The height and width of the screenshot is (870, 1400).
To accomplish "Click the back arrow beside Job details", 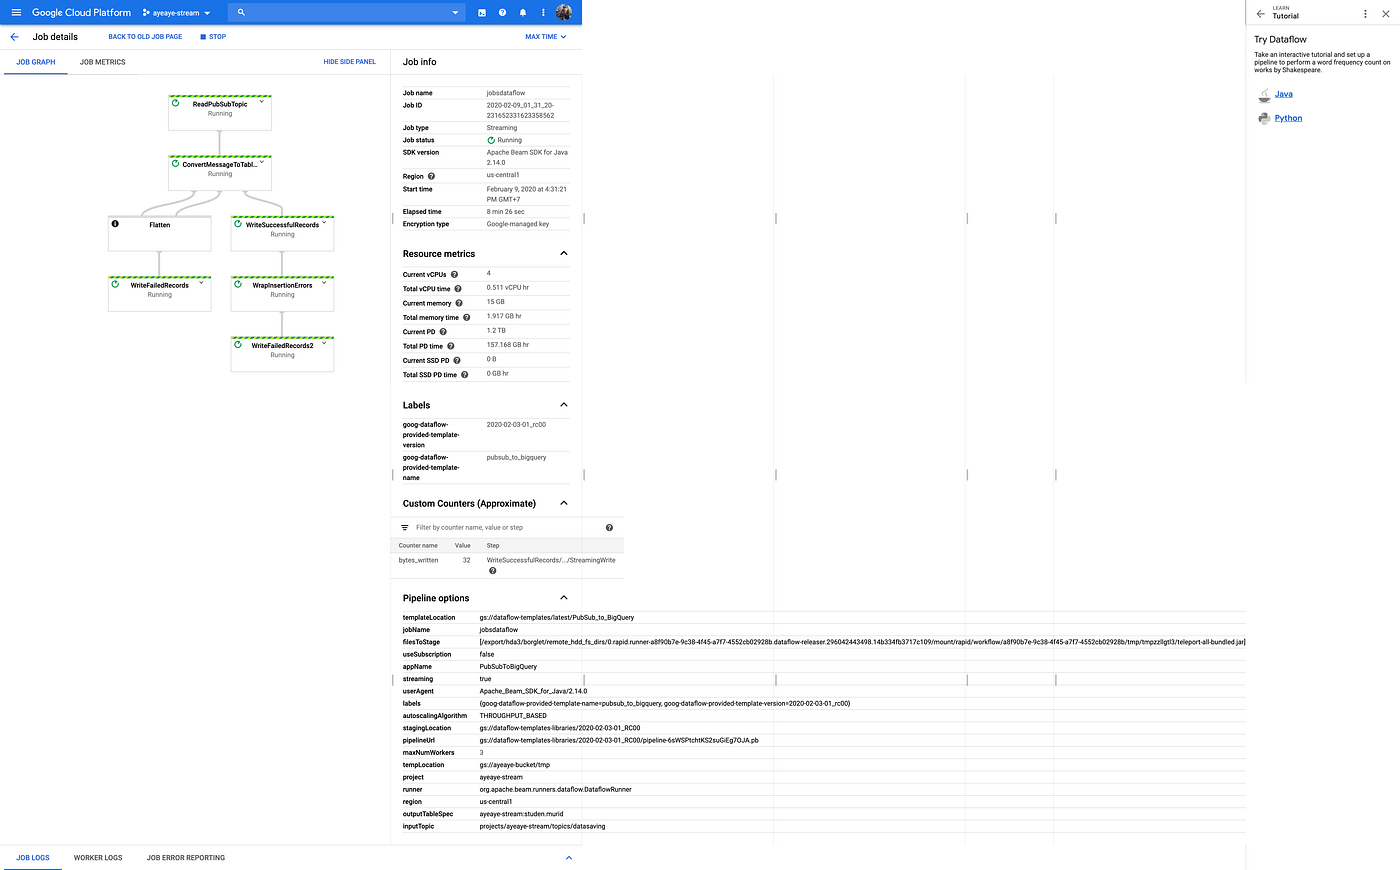I will click(x=14, y=36).
